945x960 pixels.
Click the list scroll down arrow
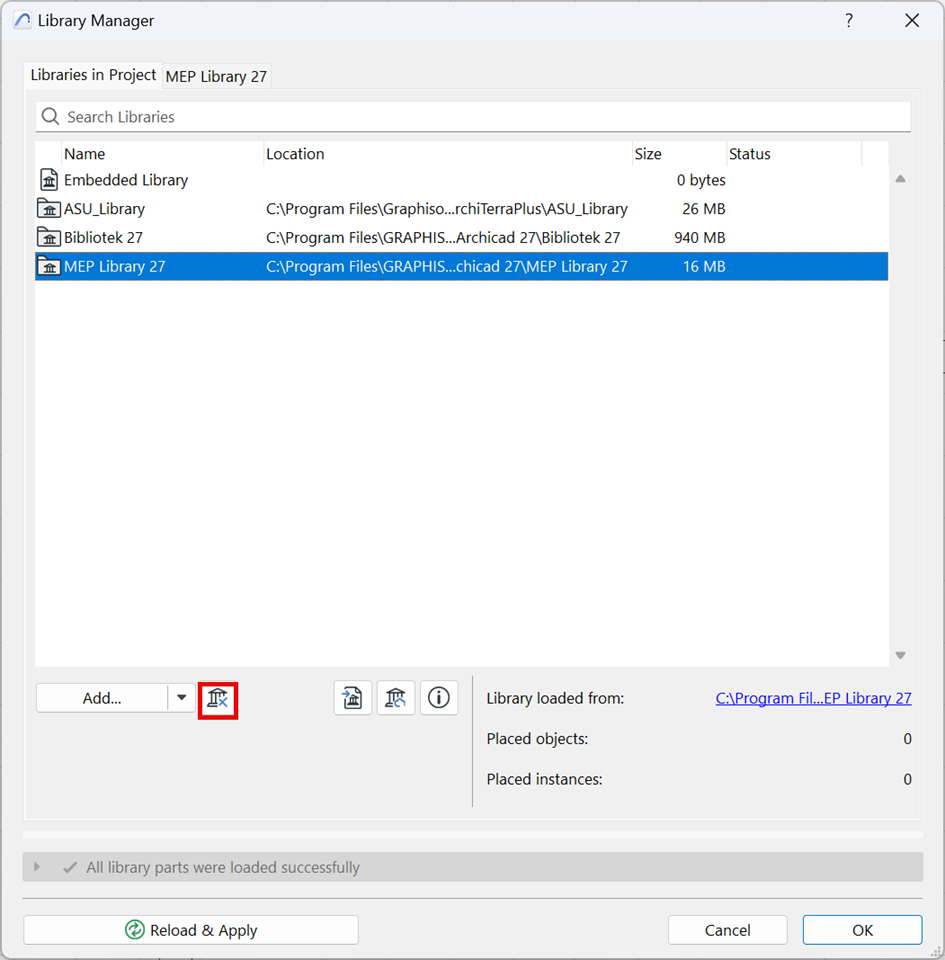[900, 655]
